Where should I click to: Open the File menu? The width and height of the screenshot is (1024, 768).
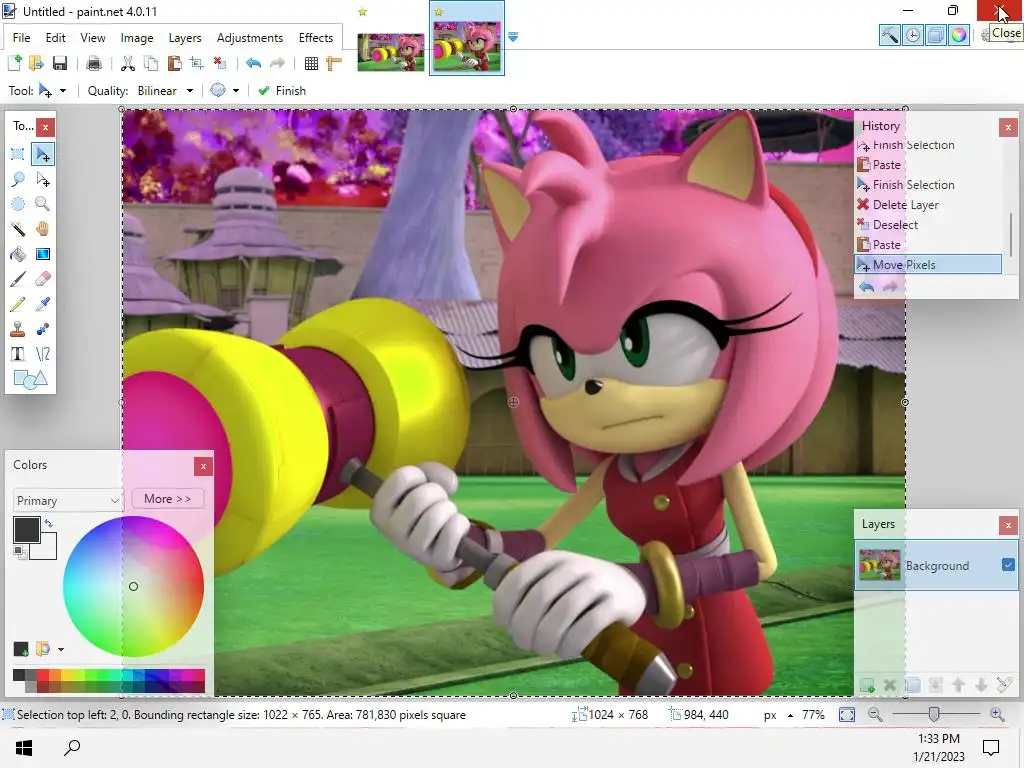tap(22, 38)
